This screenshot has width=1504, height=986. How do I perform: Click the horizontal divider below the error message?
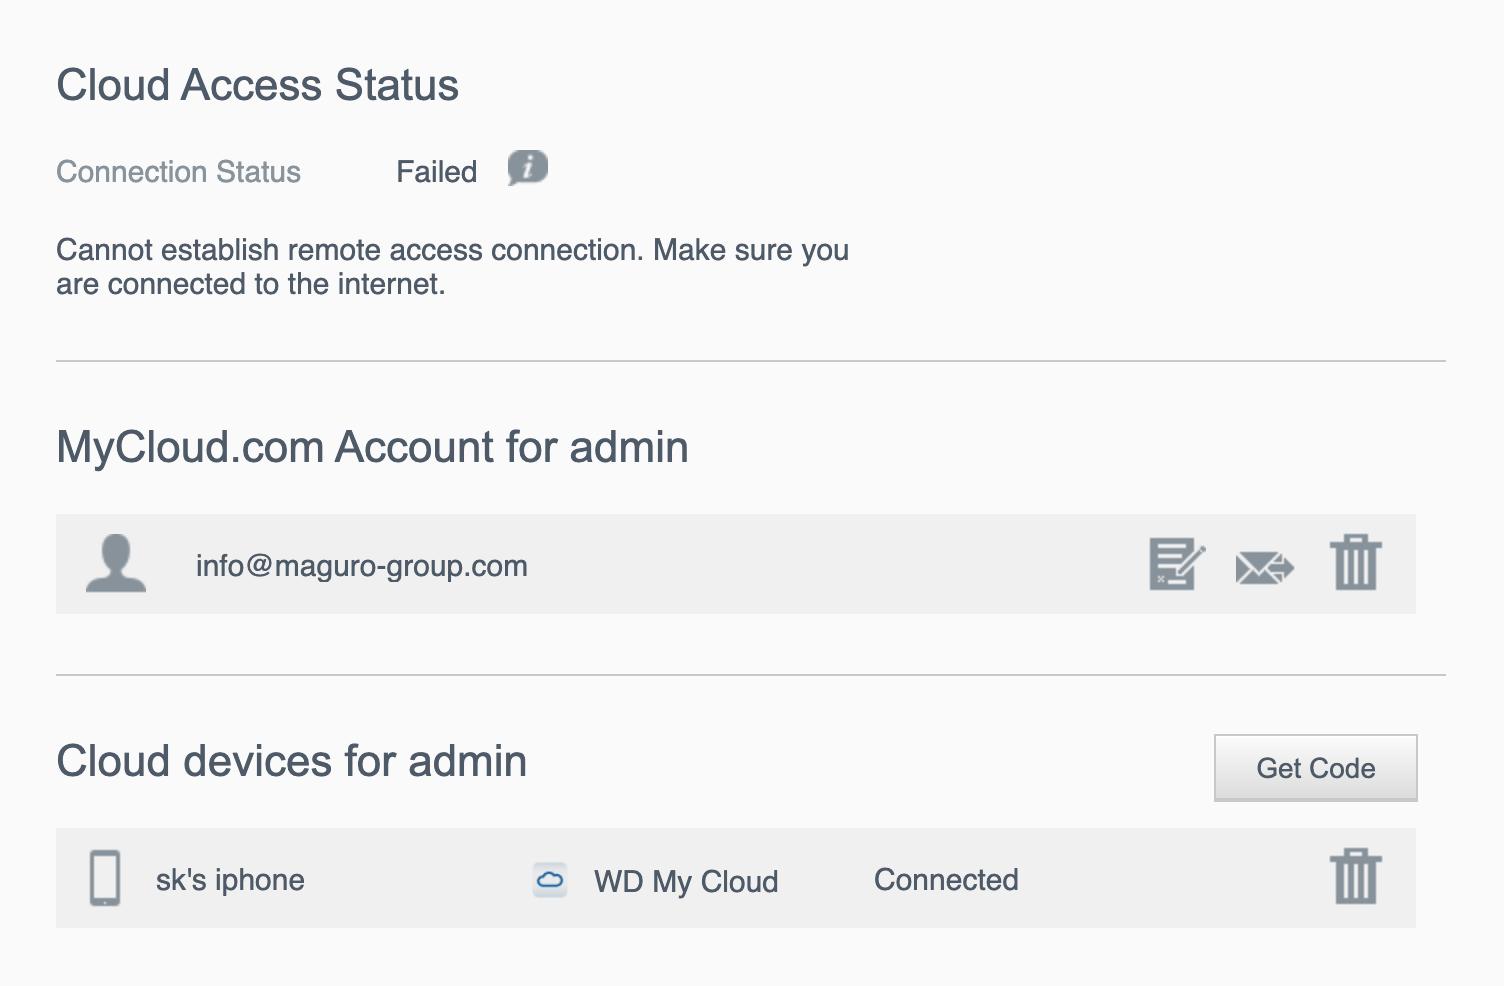point(750,361)
